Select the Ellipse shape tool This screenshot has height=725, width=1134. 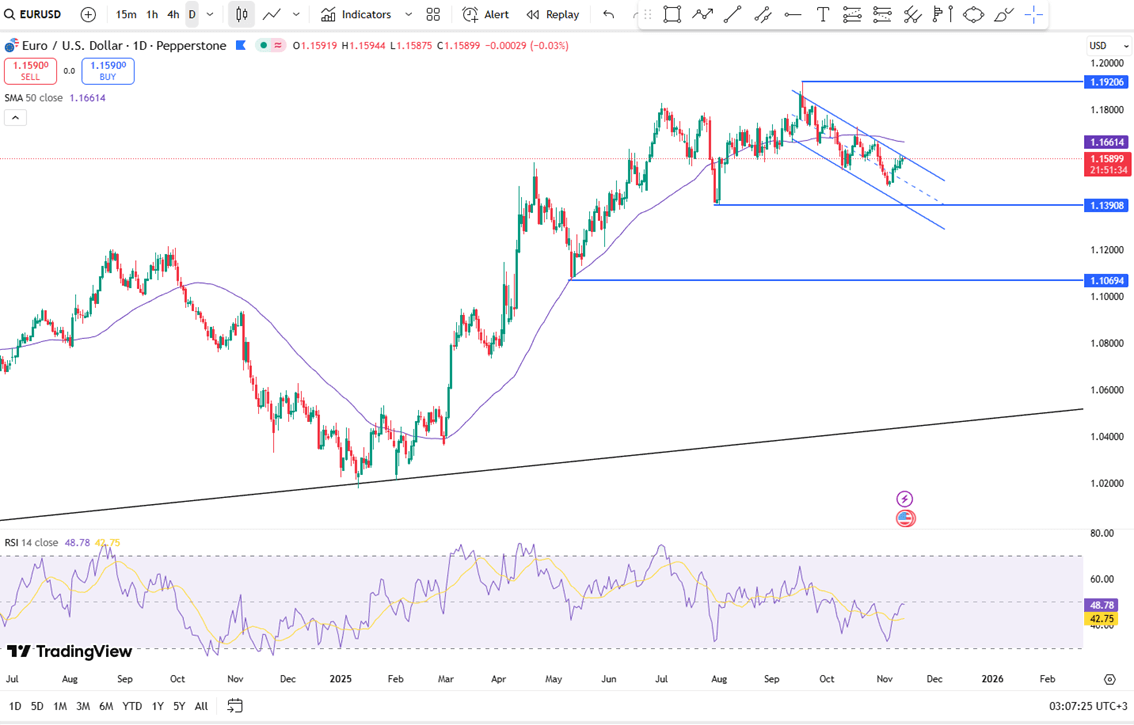[973, 15]
